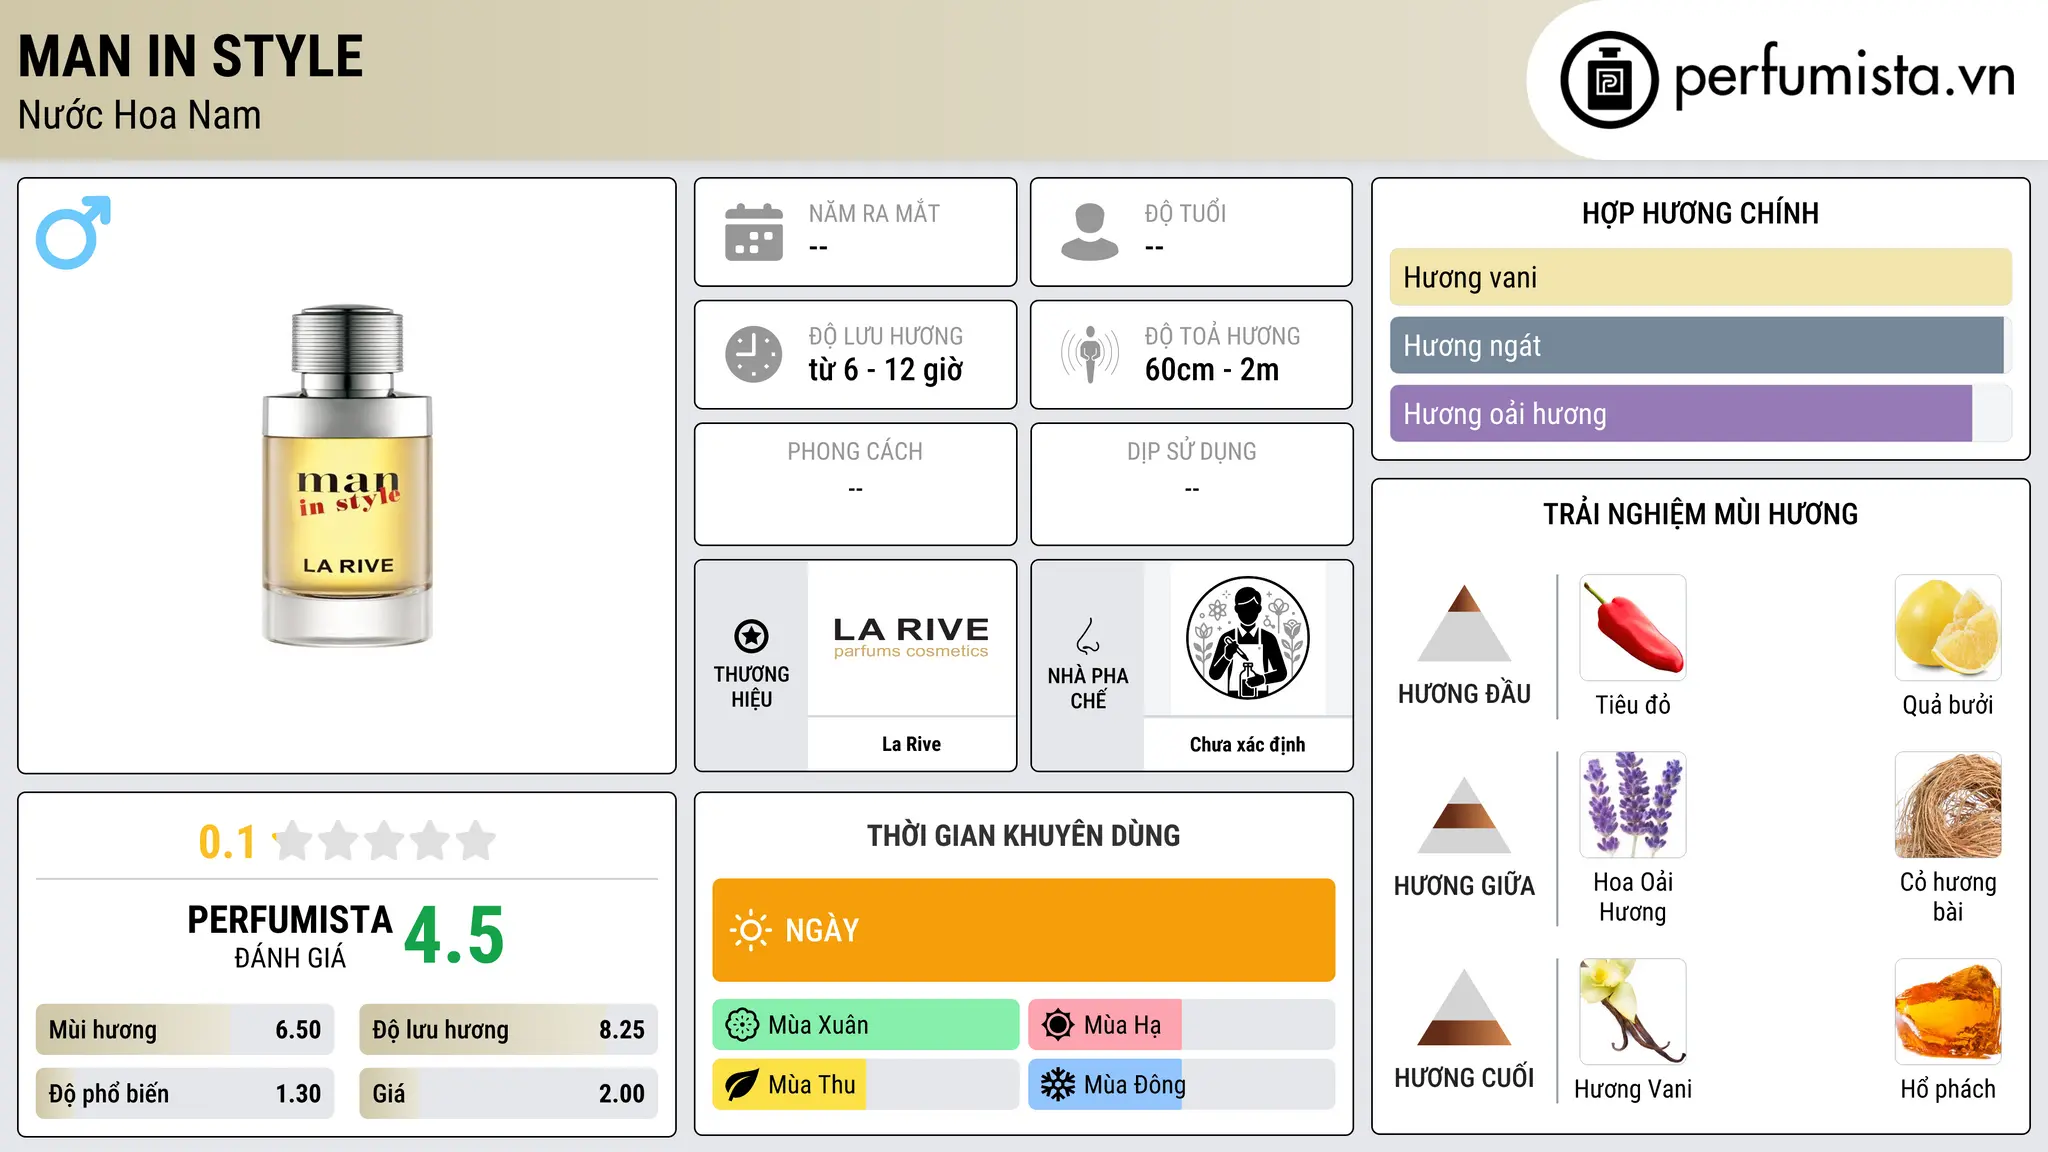Click the Hương đầu pyramid icon
This screenshot has width=2048, height=1152.
point(1464,623)
